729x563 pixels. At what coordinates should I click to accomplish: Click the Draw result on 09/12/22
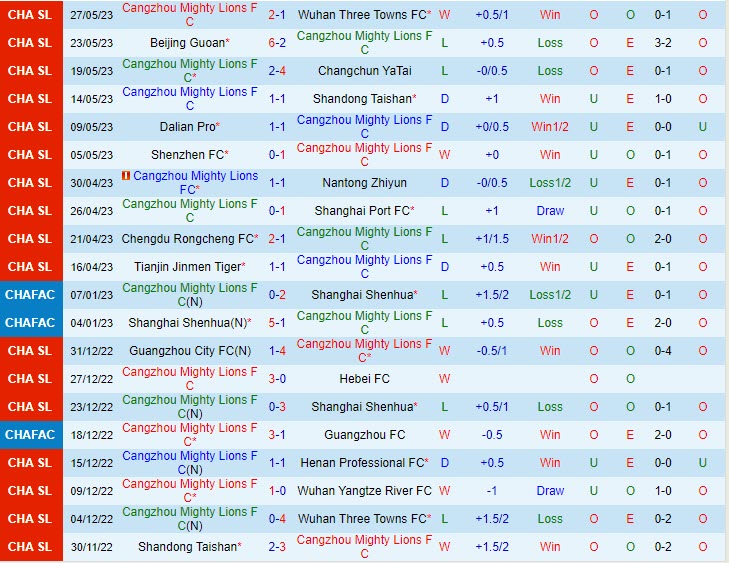point(550,490)
